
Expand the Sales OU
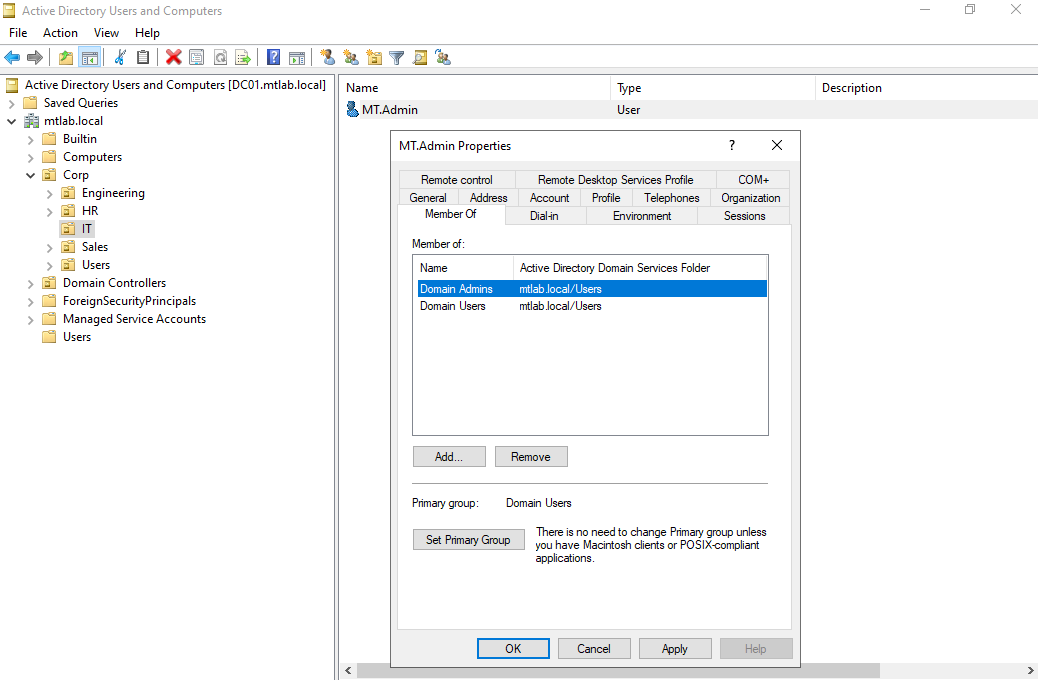[50, 248]
